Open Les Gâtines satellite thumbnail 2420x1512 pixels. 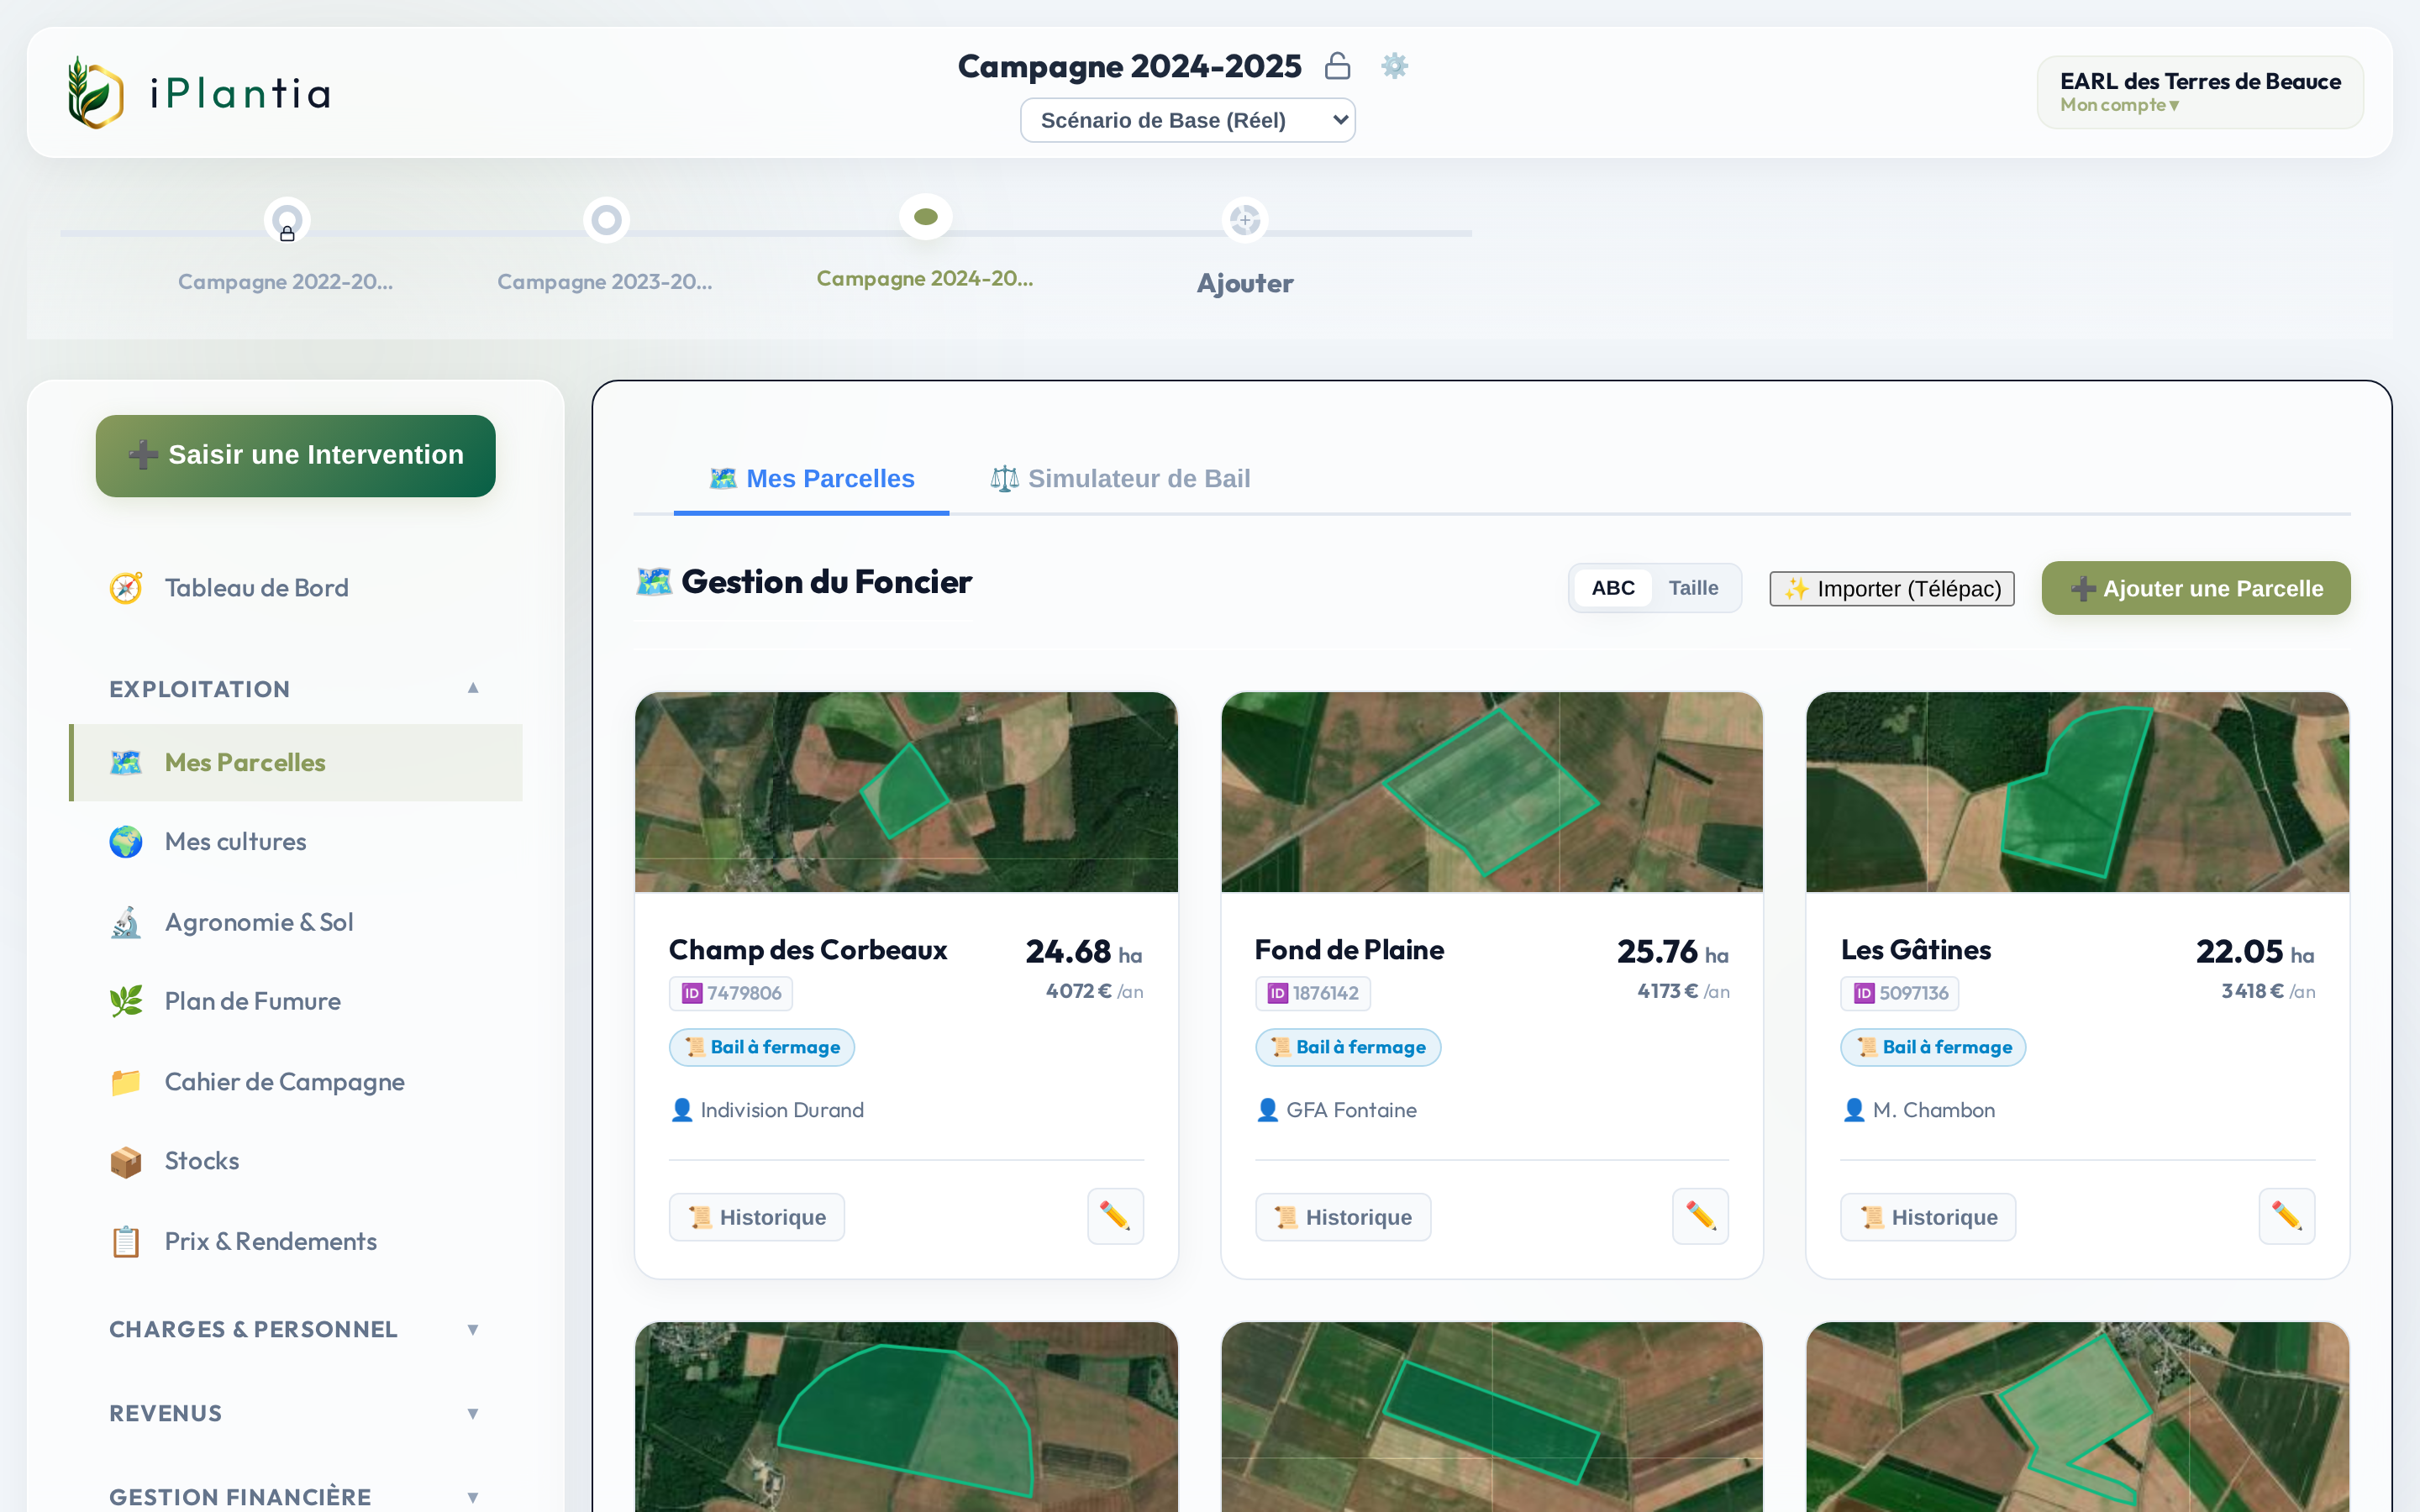coord(2078,792)
